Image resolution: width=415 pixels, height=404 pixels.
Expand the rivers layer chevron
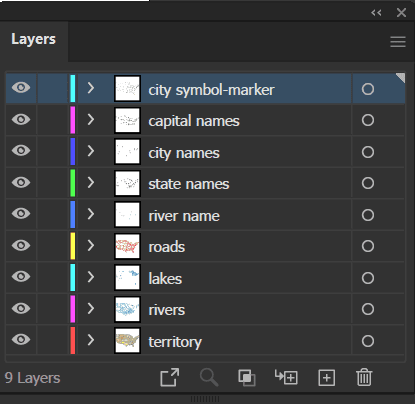[x=91, y=309]
